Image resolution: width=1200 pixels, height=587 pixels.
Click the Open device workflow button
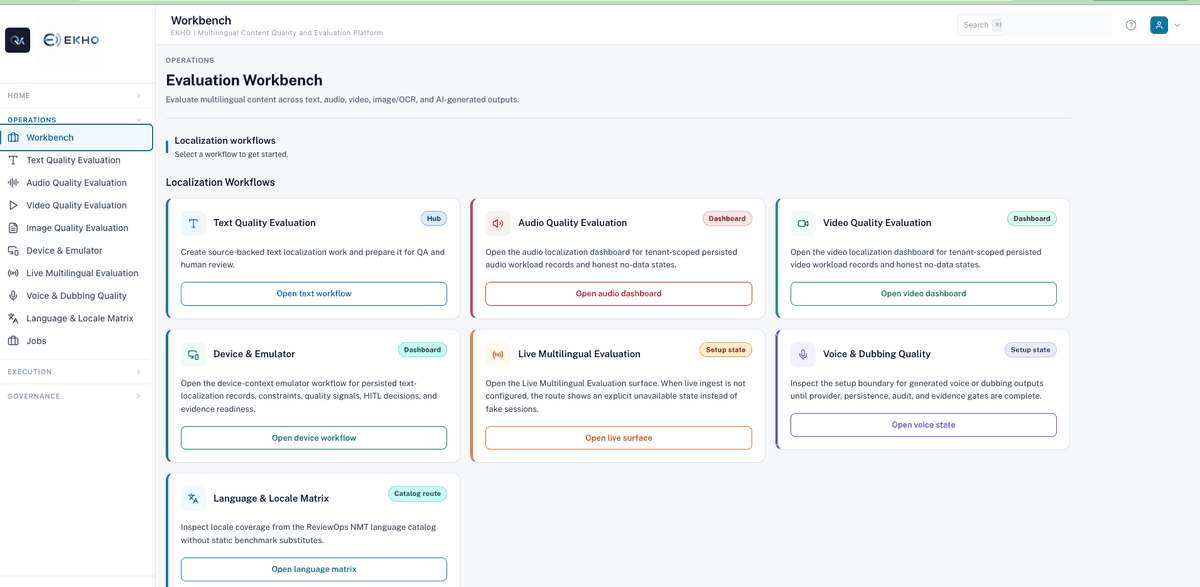pos(314,438)
